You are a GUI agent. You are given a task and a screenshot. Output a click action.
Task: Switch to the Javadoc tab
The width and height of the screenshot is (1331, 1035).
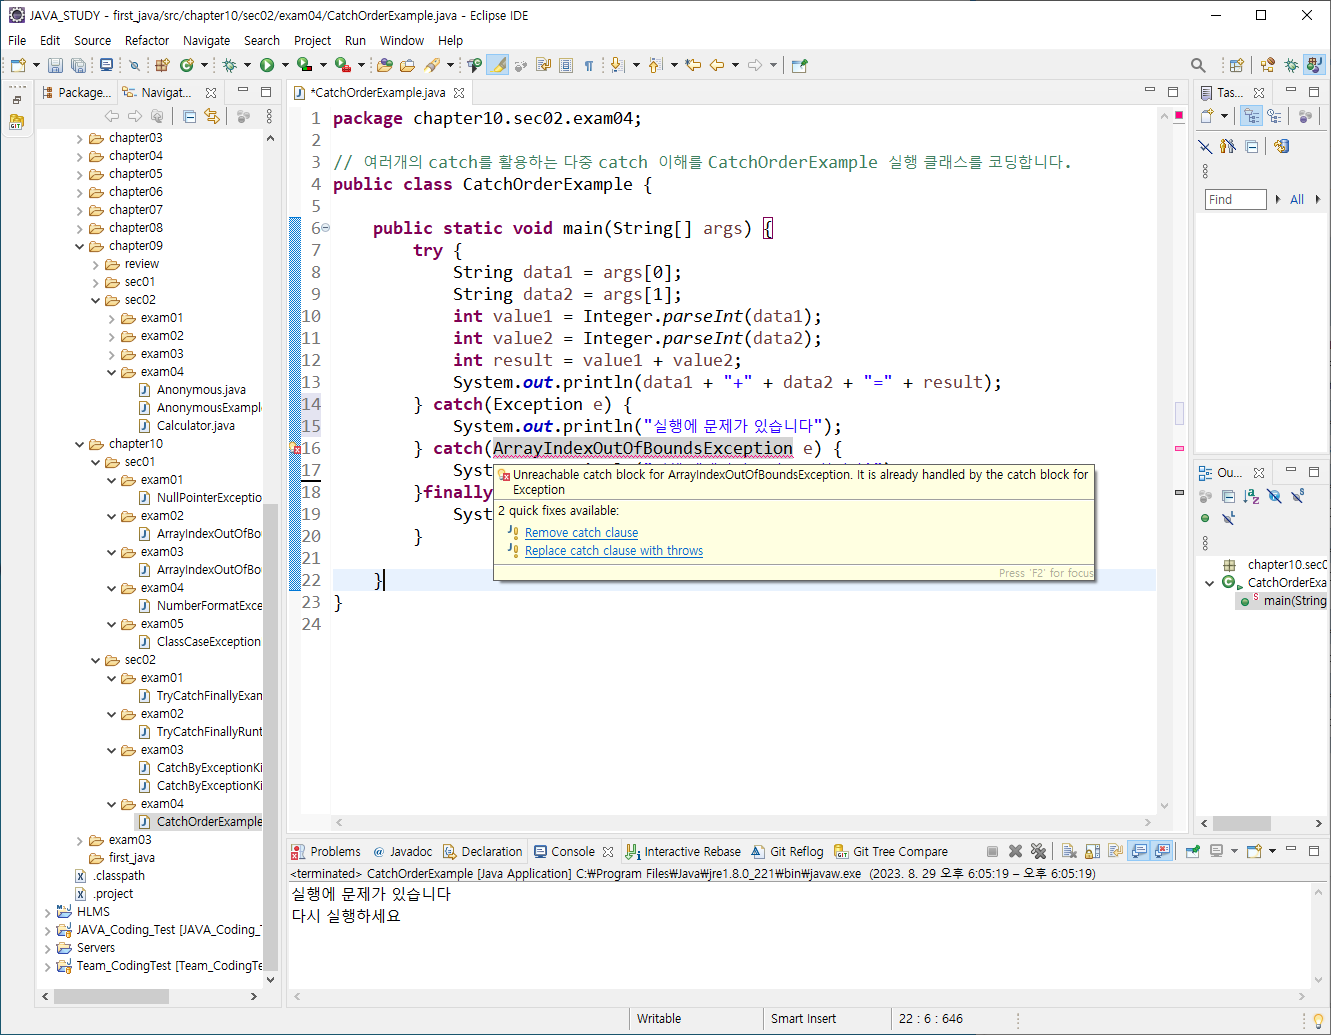402,851
